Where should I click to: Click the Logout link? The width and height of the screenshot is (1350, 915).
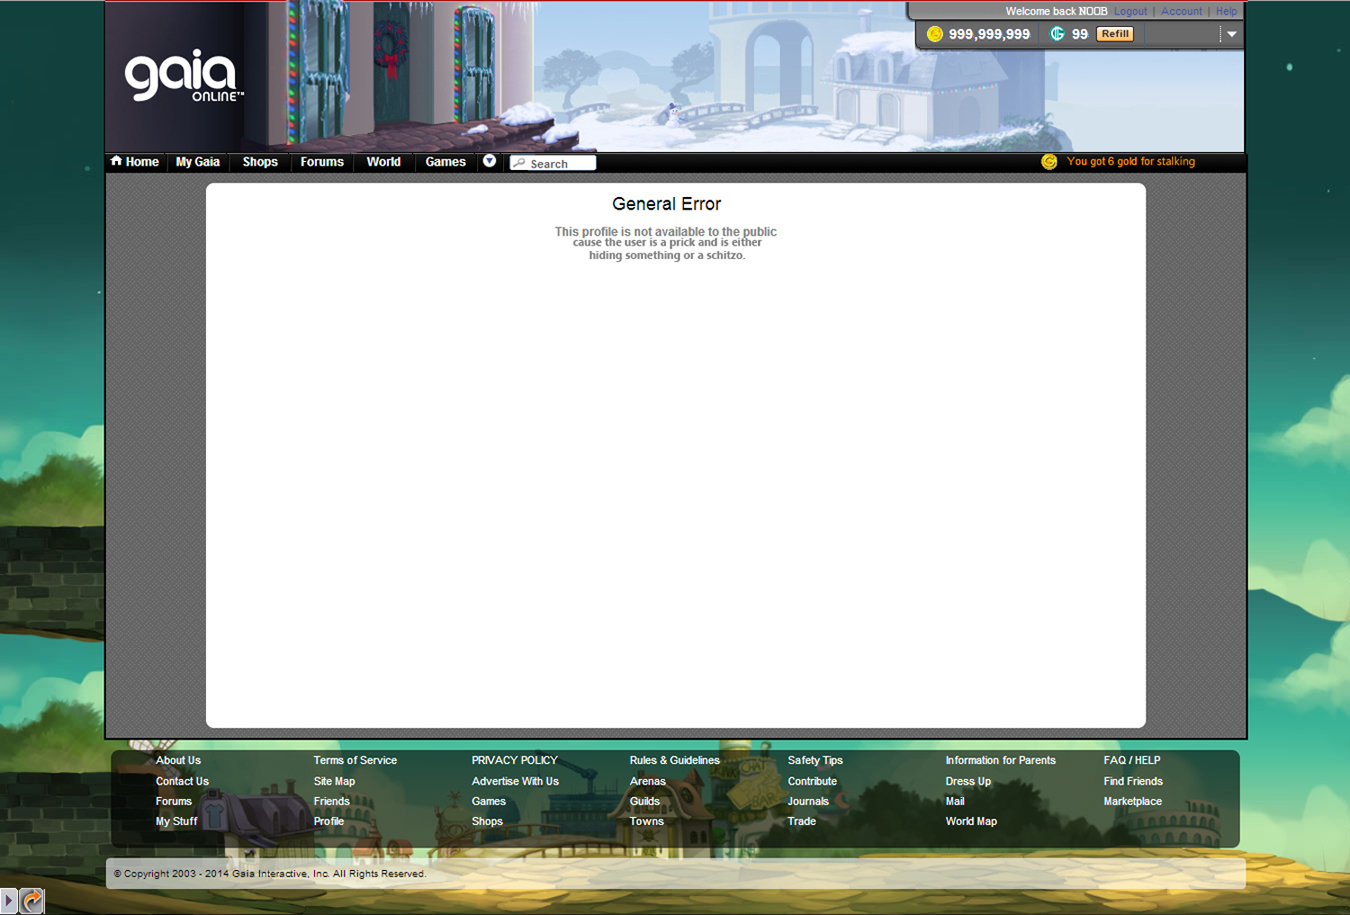coord(1131,11)
